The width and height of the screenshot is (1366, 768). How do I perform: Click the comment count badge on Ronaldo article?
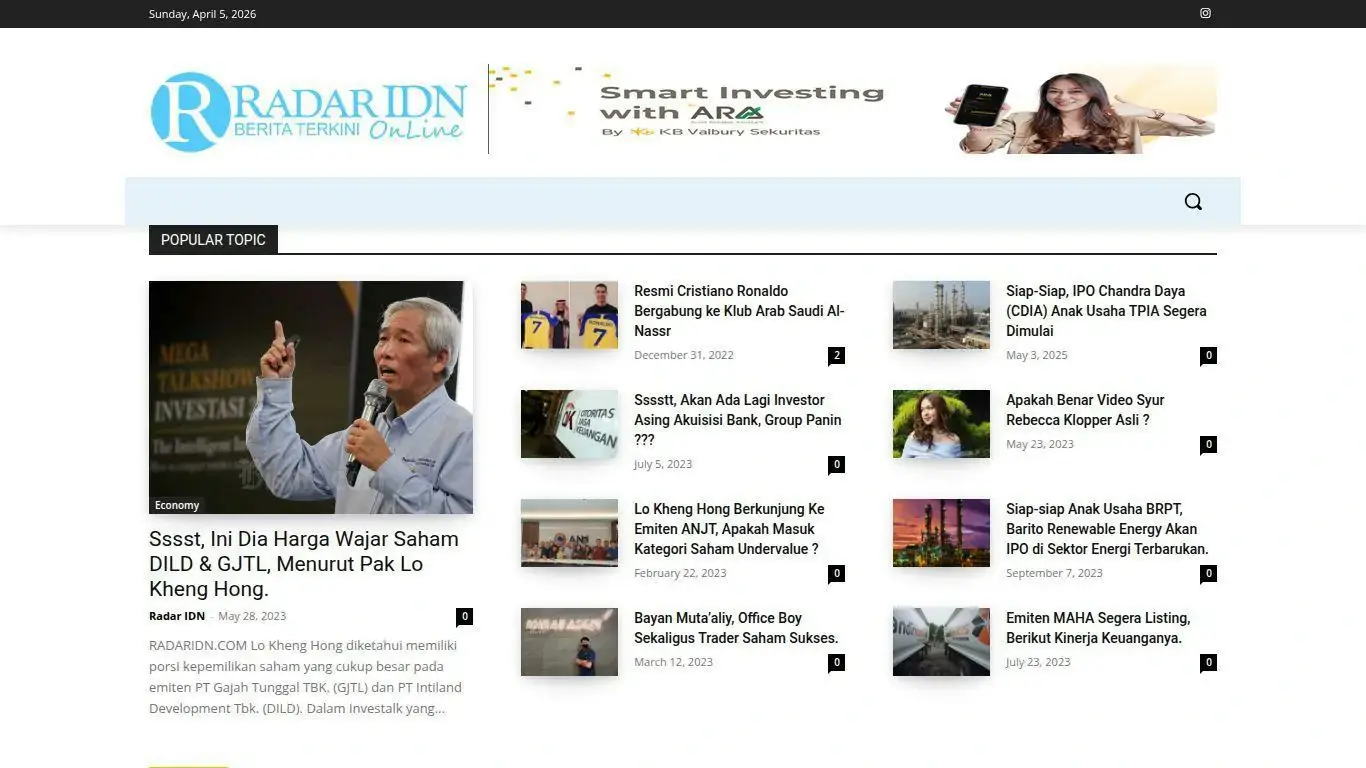point(836,355)
